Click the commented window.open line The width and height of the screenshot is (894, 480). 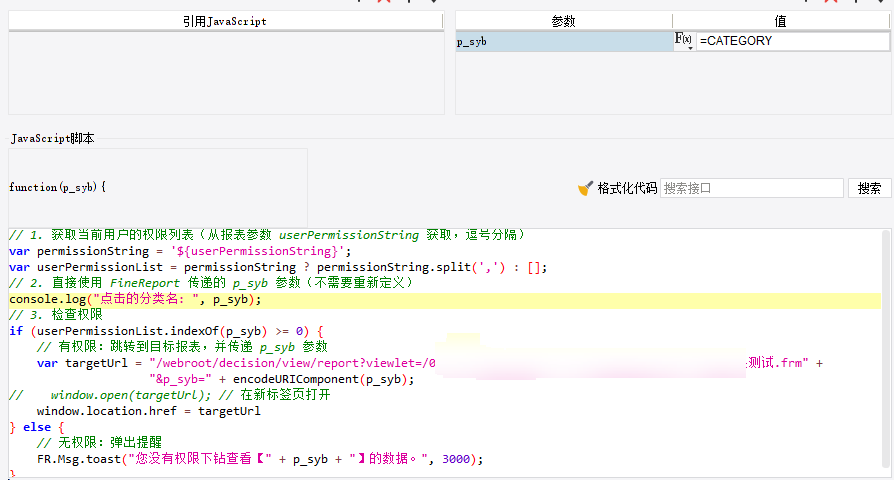click(x=169, y=395)
